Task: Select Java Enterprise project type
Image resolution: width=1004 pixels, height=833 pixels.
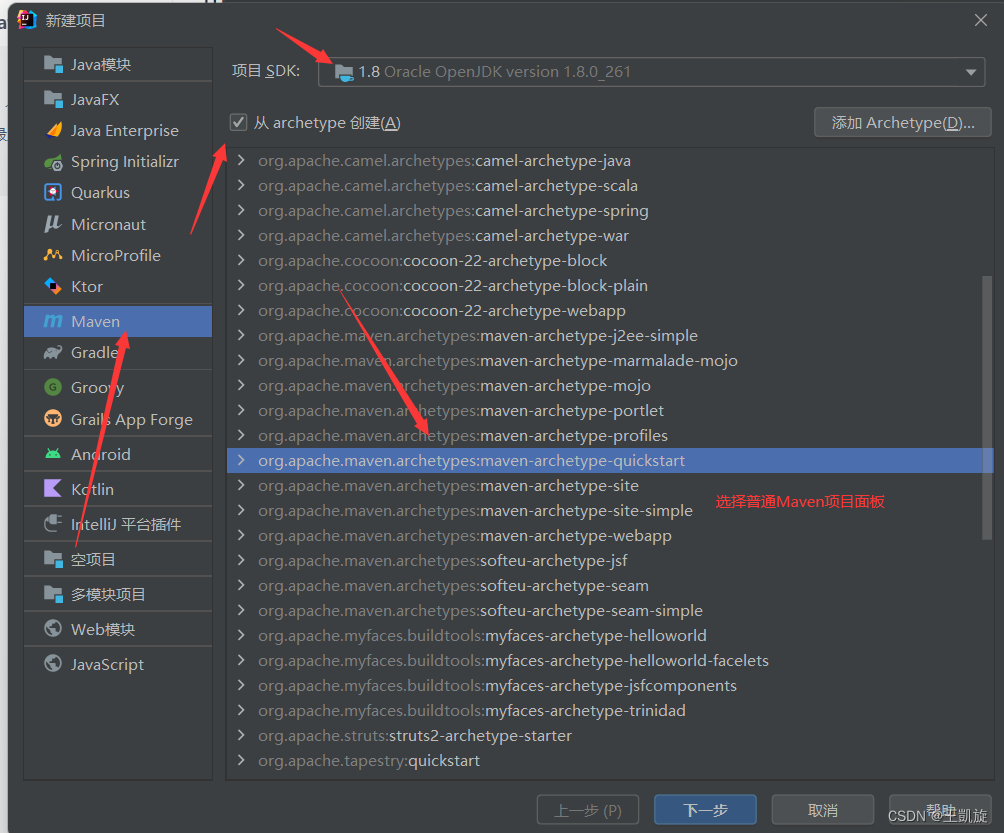Action: tap(118, 130)
